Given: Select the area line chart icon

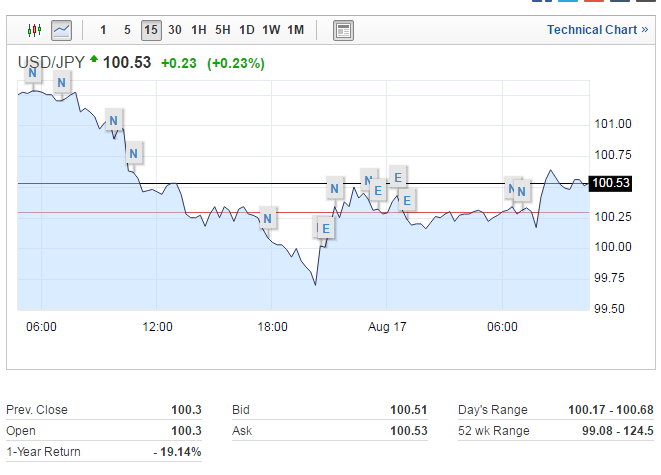Looking at the screenshot, I should (x=61, y=30).
